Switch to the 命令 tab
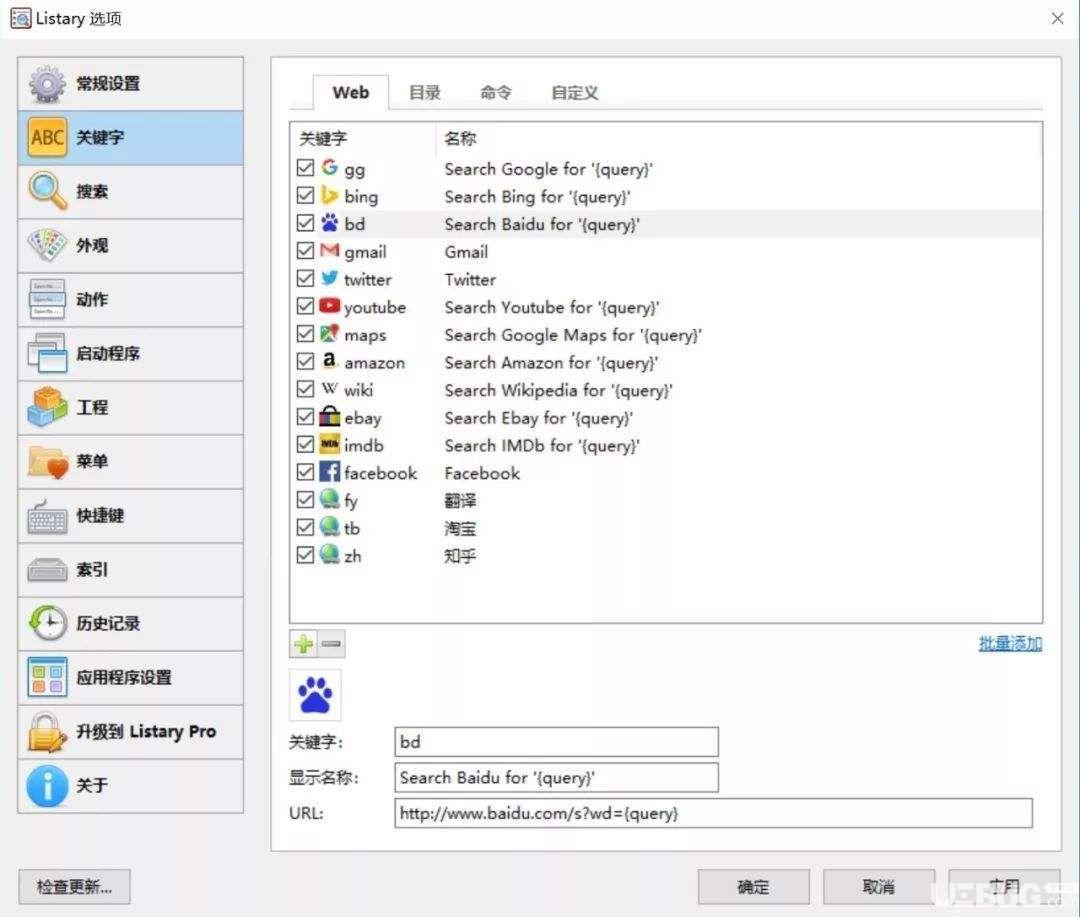The width and height of the screenshot is (1080, 917). click(x=496, y=92)
